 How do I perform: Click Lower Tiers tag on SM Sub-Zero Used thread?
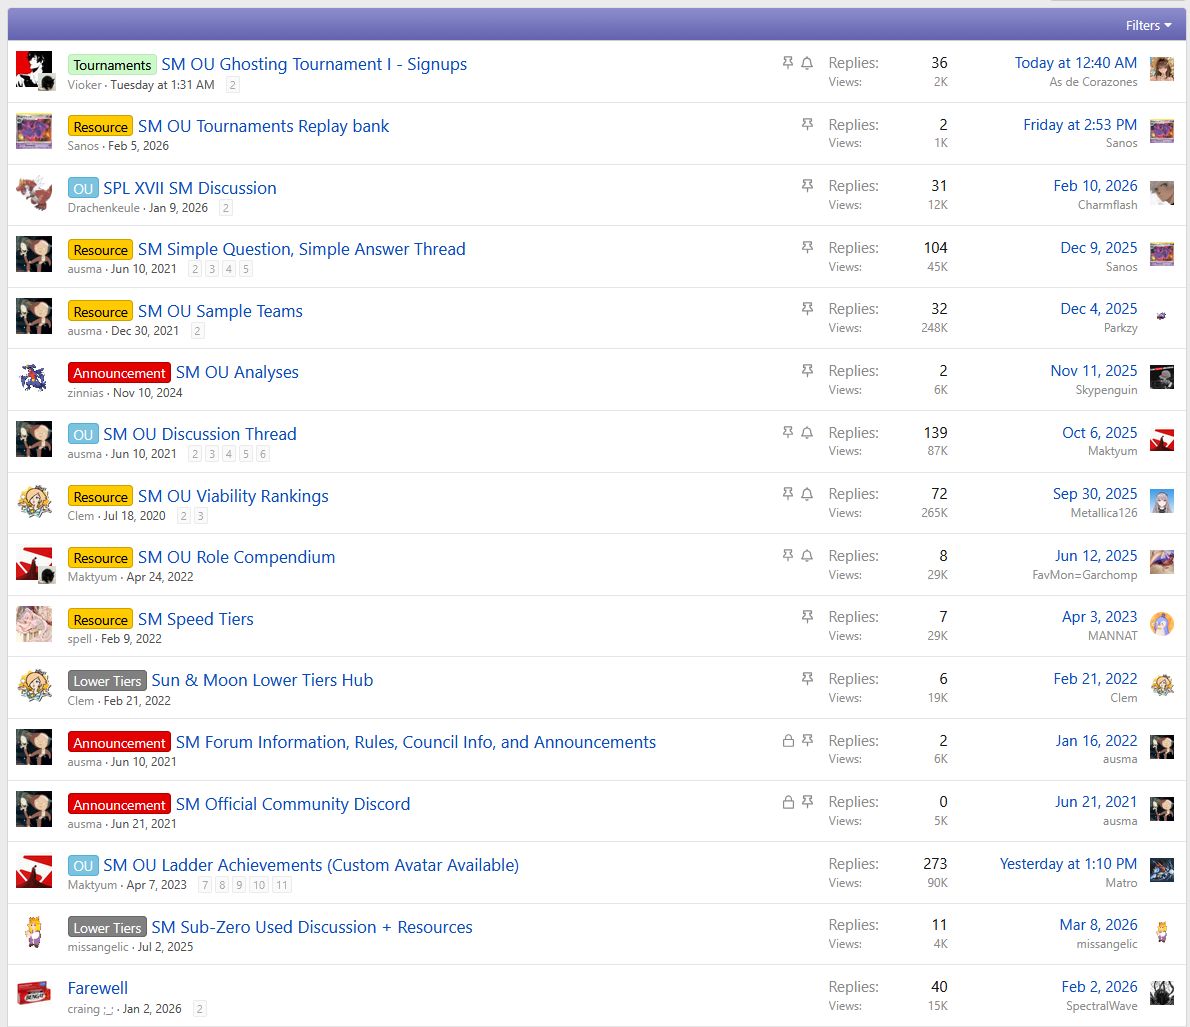(107, 928)
